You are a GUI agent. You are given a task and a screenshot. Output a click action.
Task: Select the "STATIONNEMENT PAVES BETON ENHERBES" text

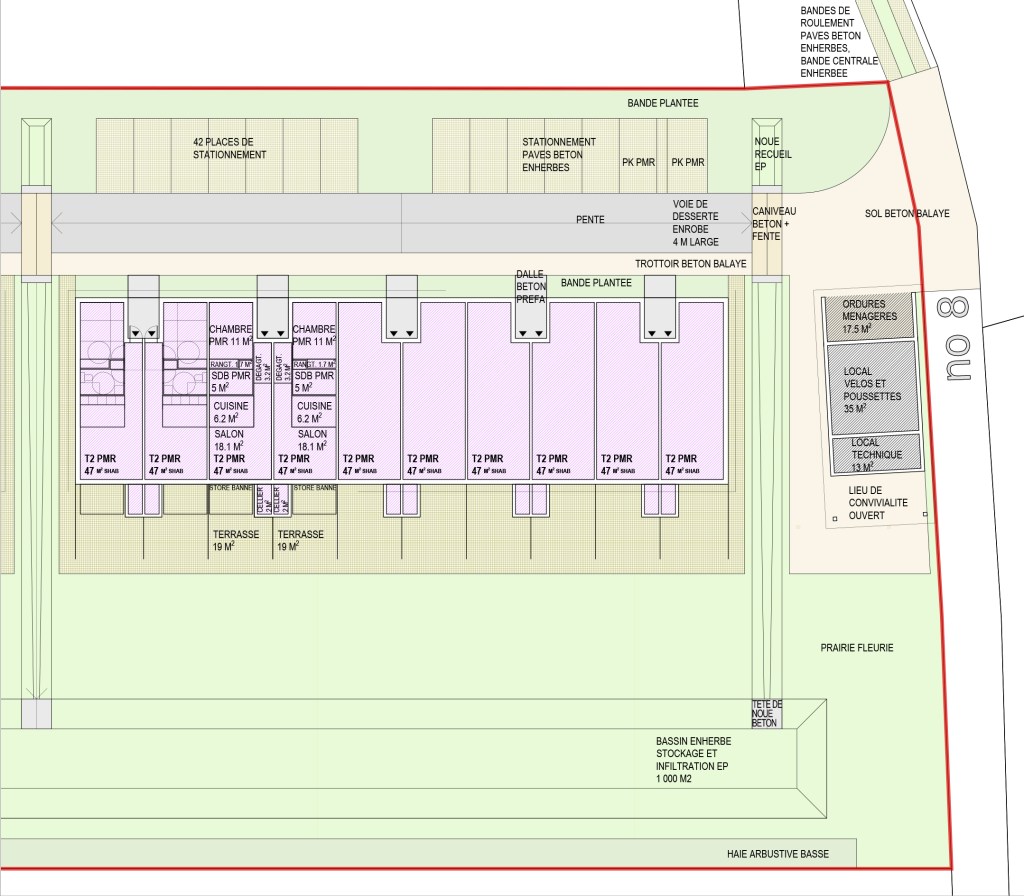558,154
